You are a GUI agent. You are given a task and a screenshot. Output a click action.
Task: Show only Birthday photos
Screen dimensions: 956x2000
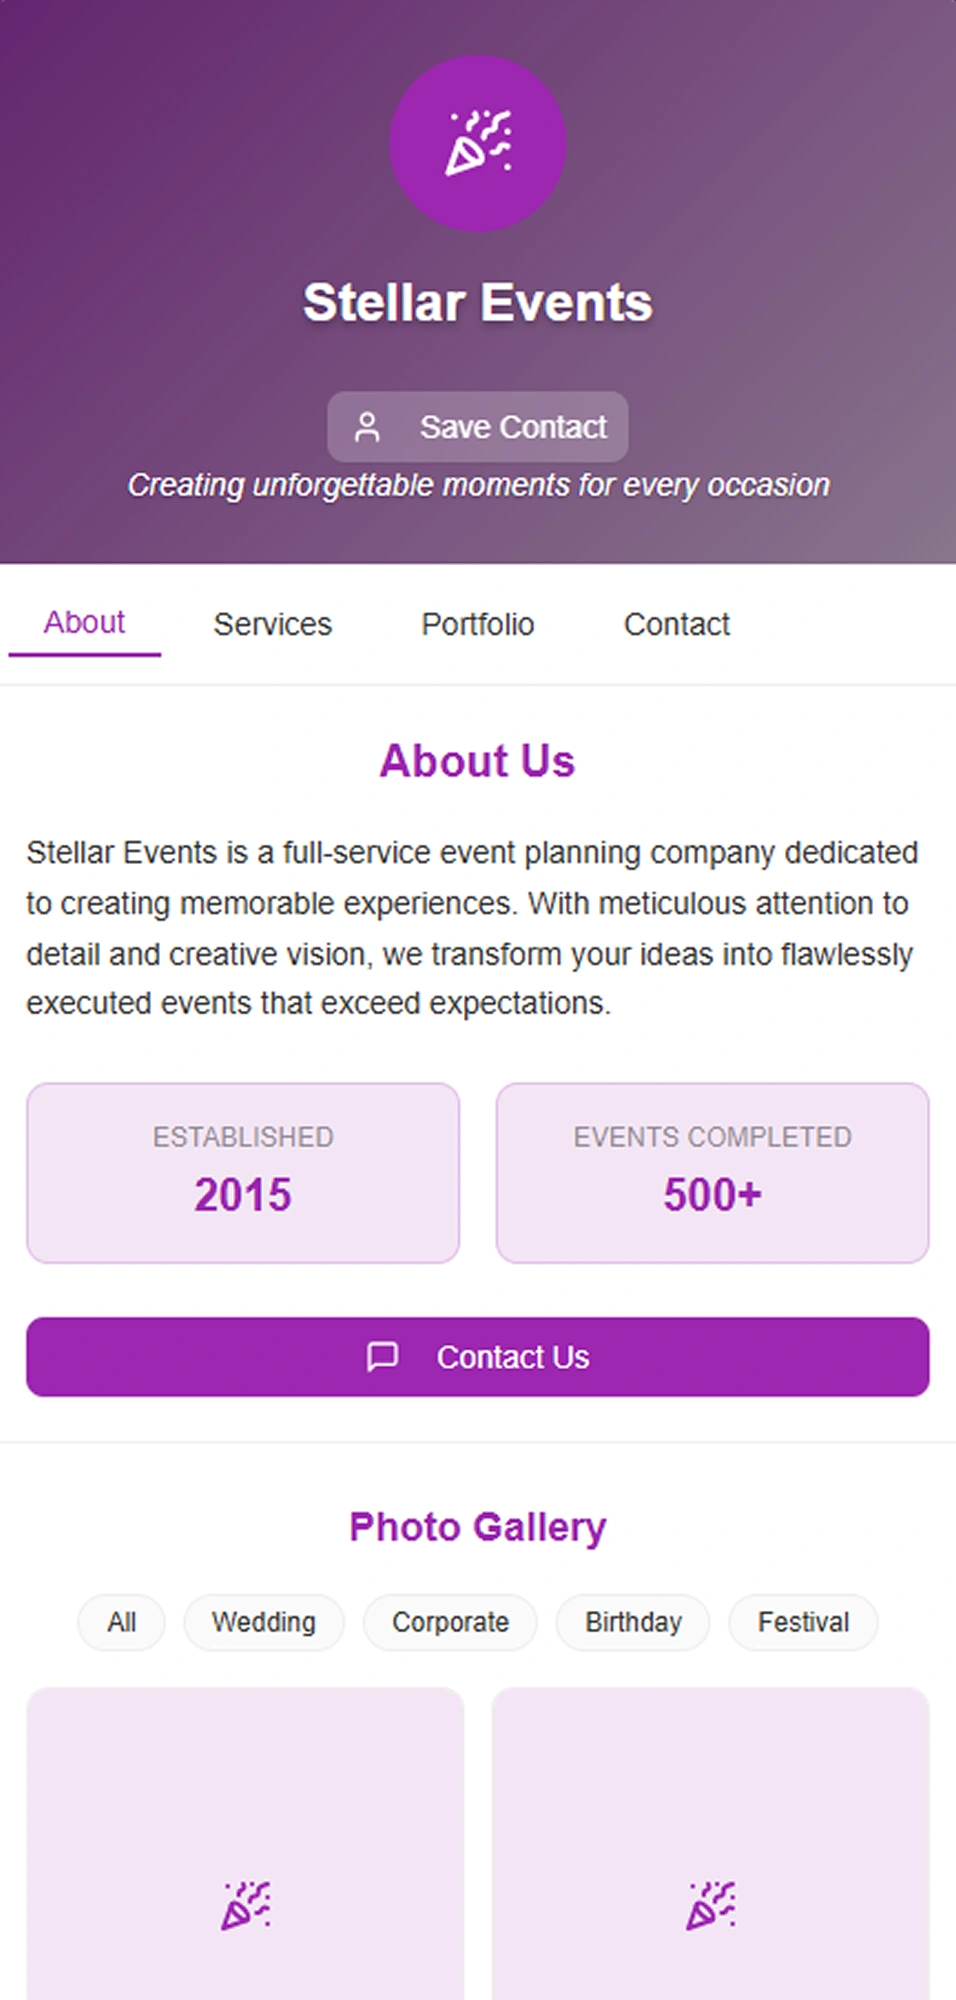[633, 1622]
